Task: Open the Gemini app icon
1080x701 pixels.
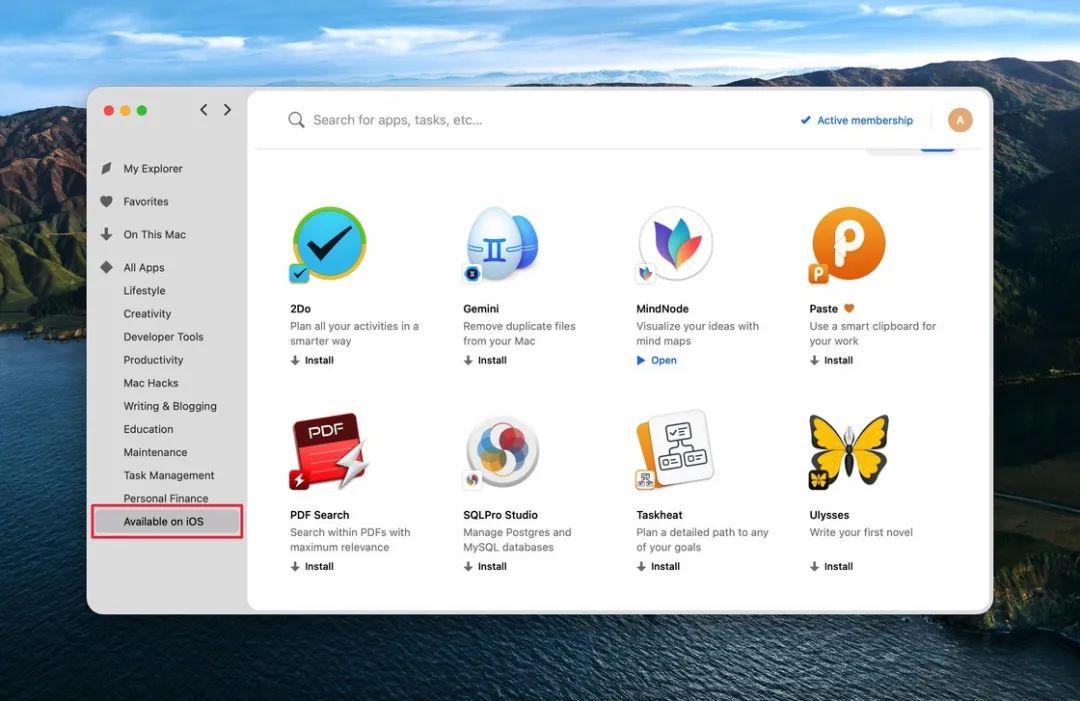Action: (502, 244)
